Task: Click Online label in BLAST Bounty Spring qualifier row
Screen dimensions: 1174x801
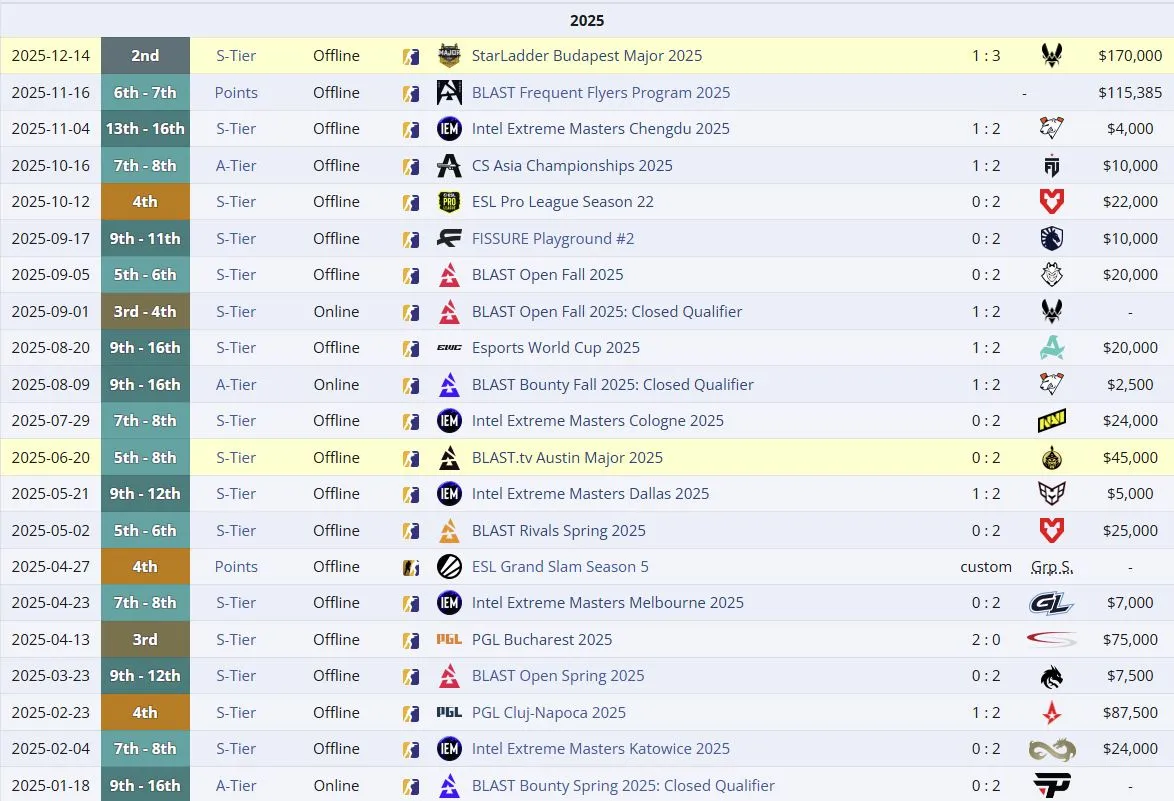Action: click(x=336, y=785)
